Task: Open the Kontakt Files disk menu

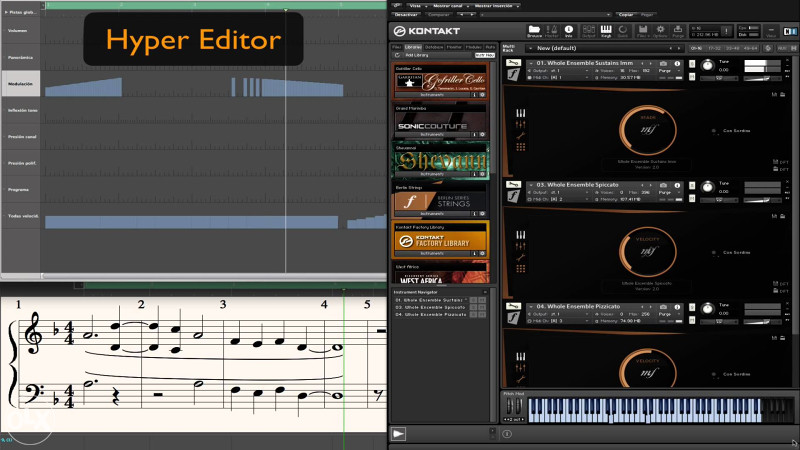Action: pyautogui.click(x=643, y=31)
